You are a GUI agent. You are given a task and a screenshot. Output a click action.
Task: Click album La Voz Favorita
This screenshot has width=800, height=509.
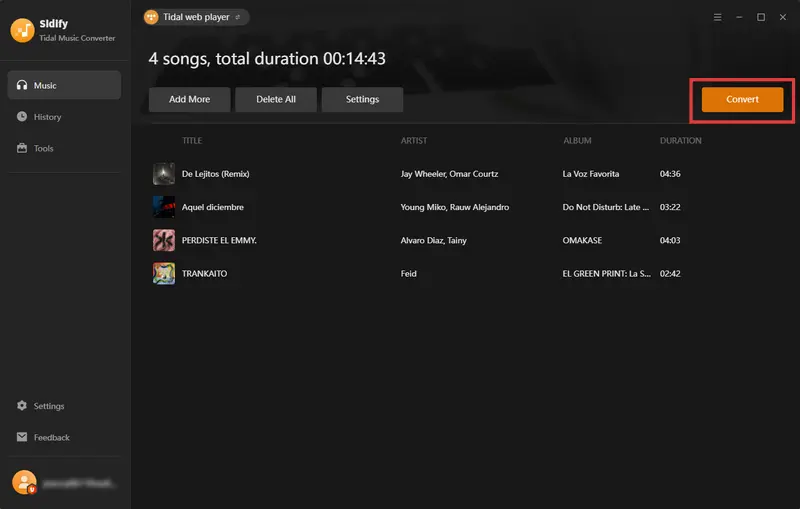click(591, 174)
